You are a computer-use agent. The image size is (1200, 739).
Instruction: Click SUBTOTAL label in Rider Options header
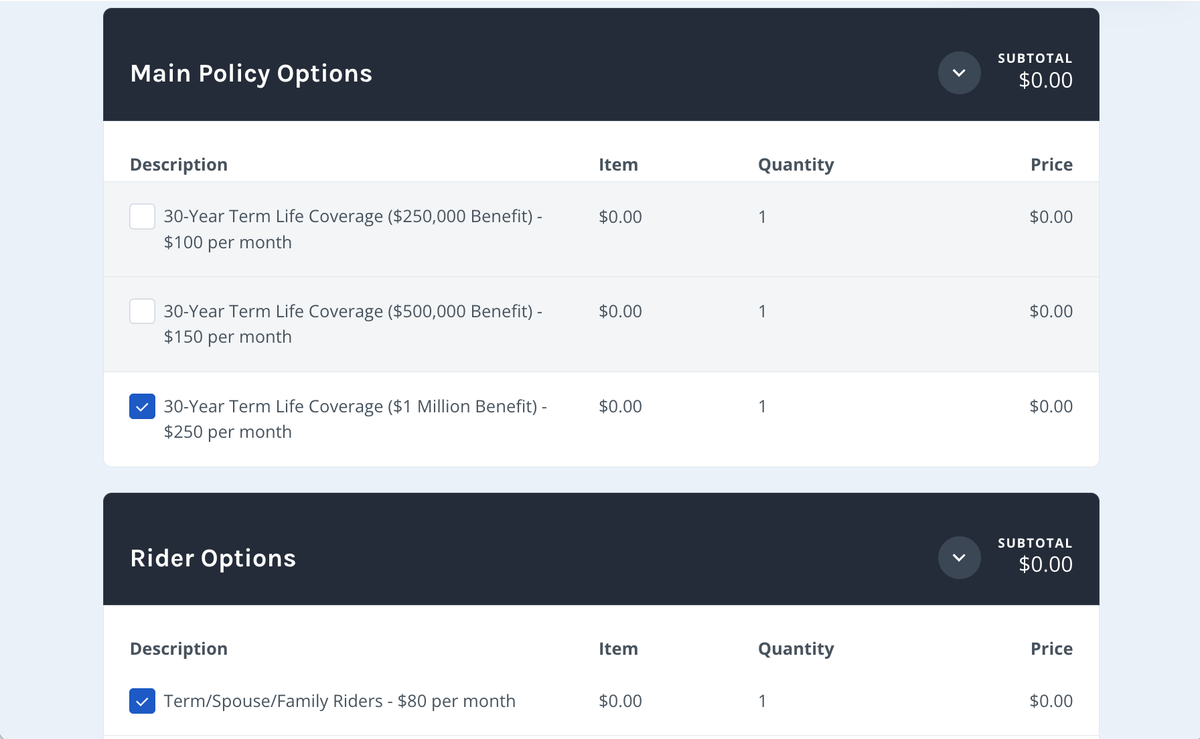[x=1035, y=543]
